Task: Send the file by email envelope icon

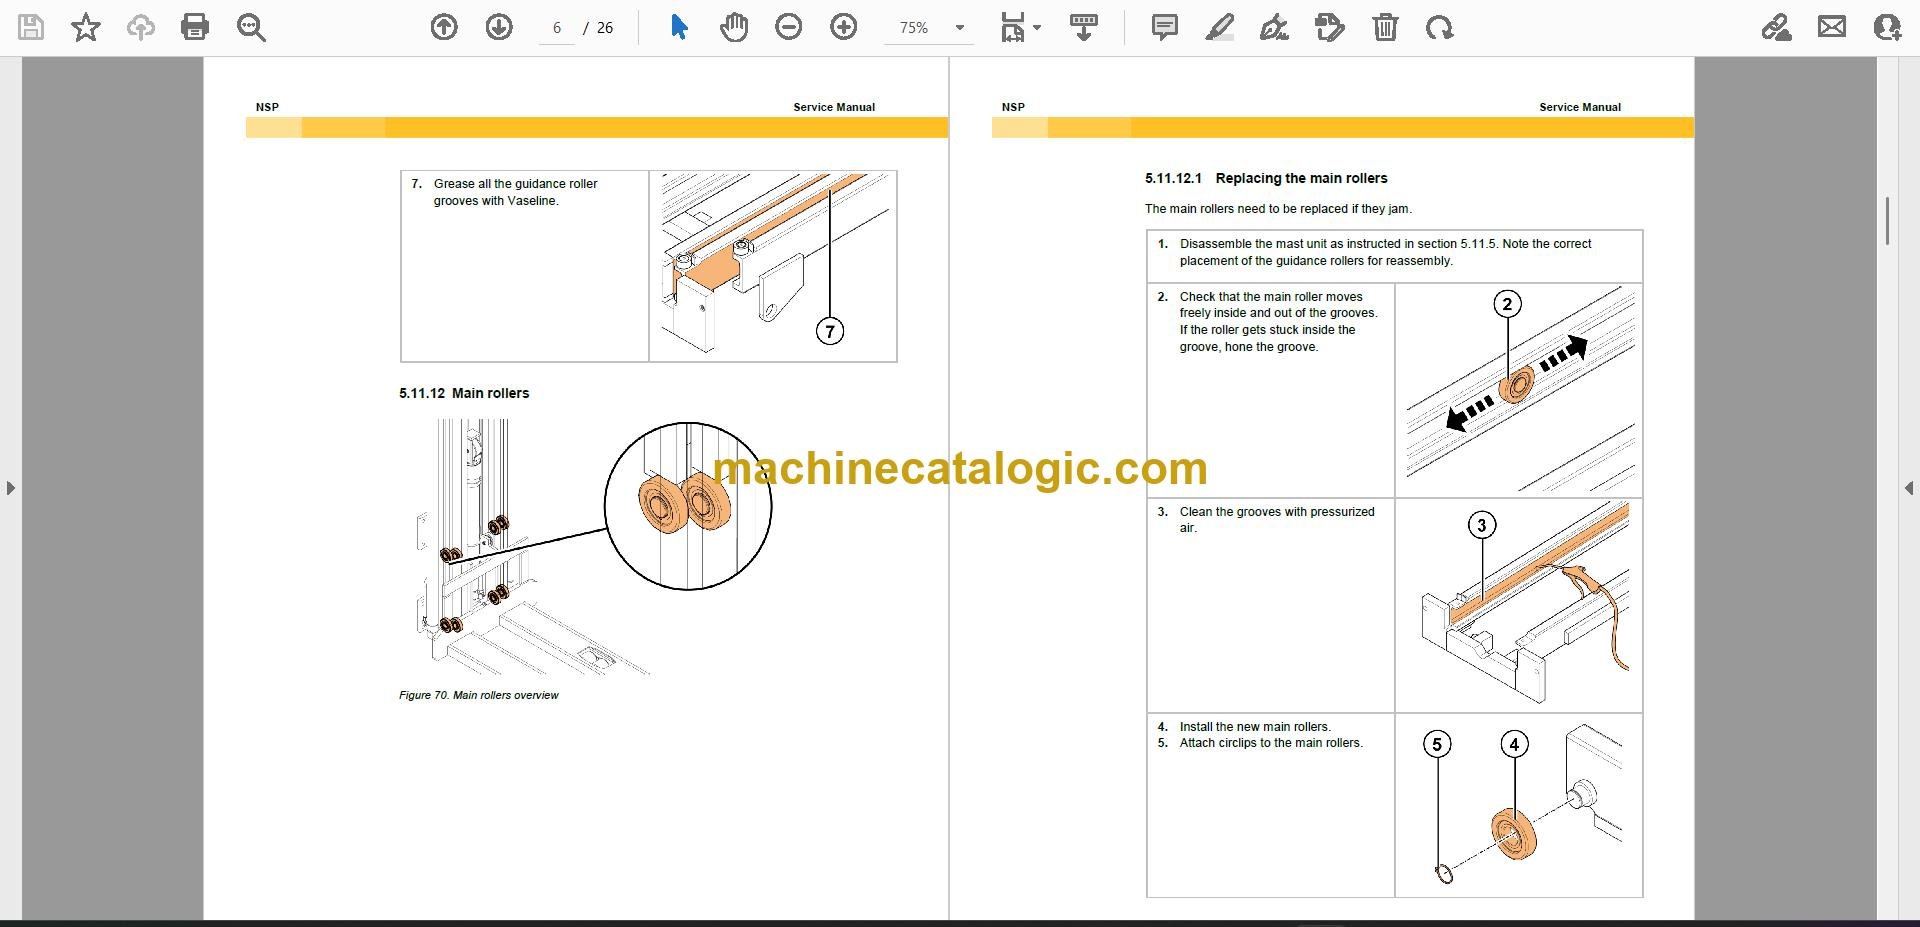Action: (x=1832, y=27)
